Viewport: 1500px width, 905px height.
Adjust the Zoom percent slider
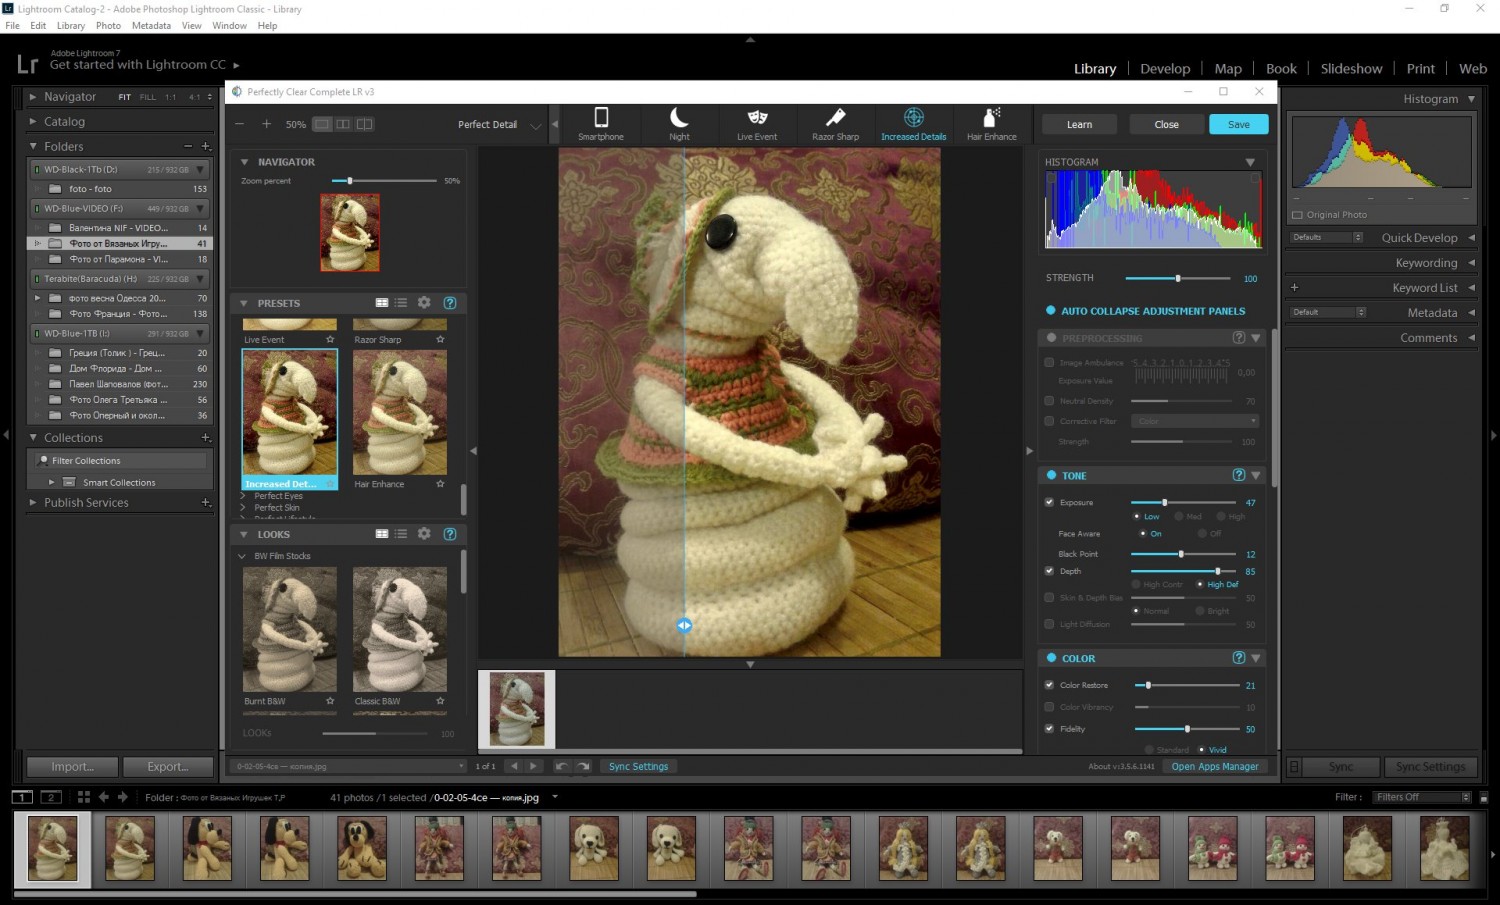pyautogui.click(x=384, y=181)
